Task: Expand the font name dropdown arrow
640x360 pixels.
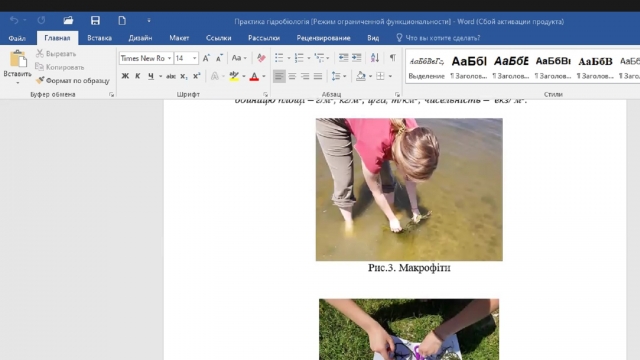Action: (169, 58)
